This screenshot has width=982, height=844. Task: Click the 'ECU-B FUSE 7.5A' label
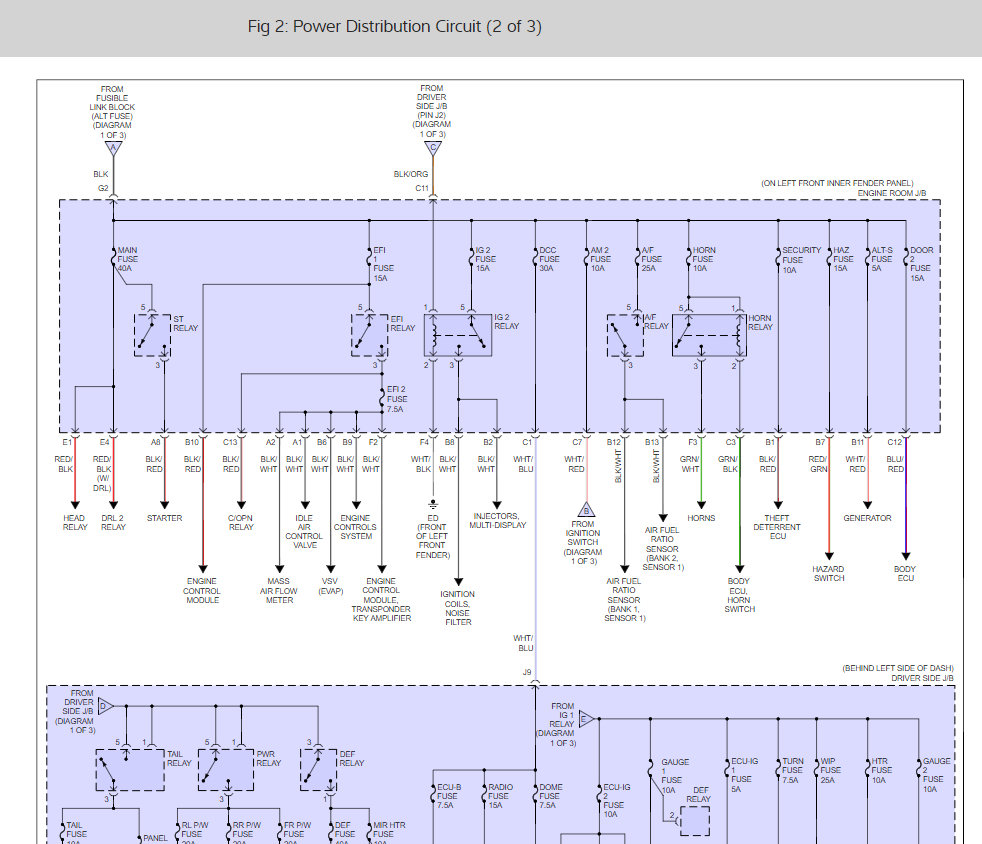(449, 796)
